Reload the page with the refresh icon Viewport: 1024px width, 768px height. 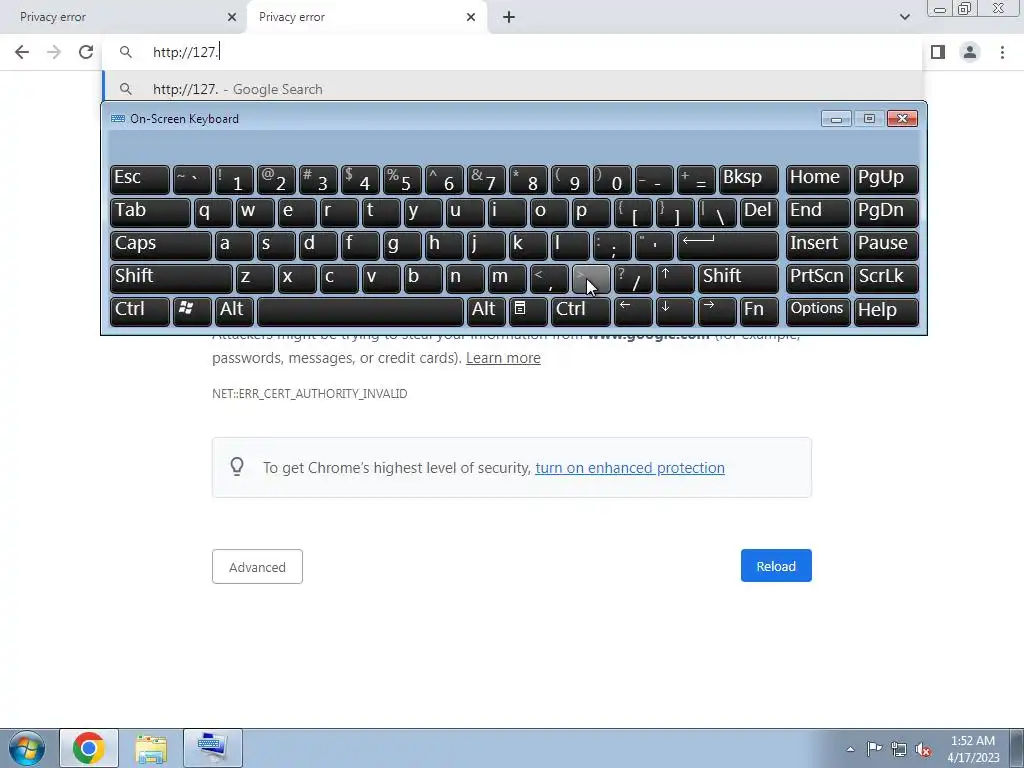tap(86, 52)
